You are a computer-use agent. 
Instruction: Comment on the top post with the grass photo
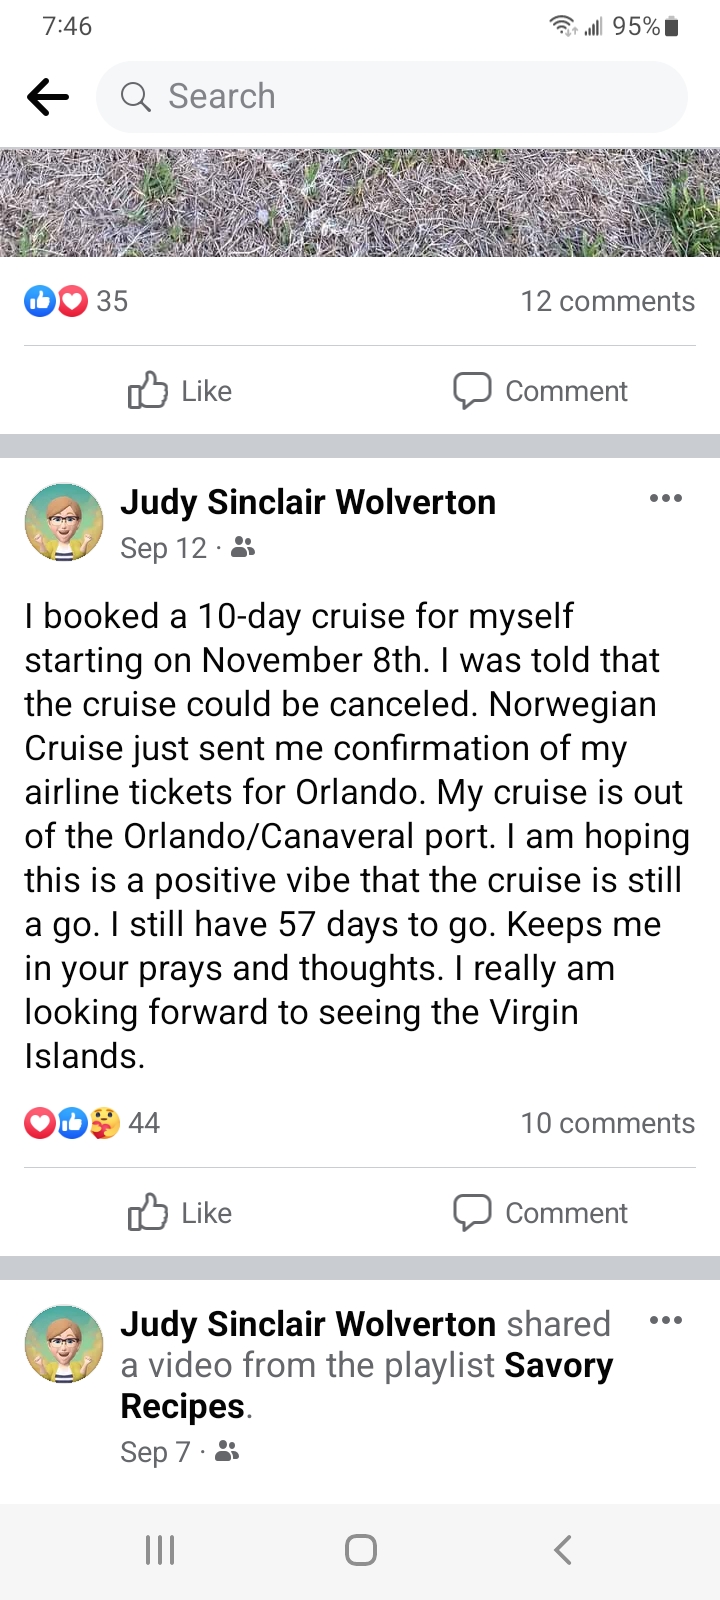pos(540,391)
